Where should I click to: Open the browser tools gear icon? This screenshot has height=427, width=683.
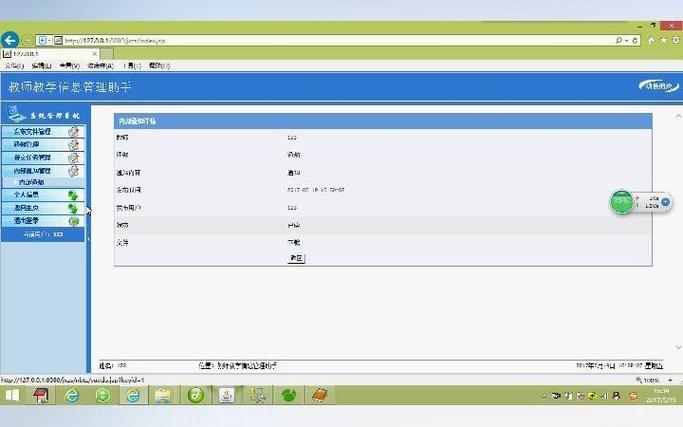(x=676, y=40)
